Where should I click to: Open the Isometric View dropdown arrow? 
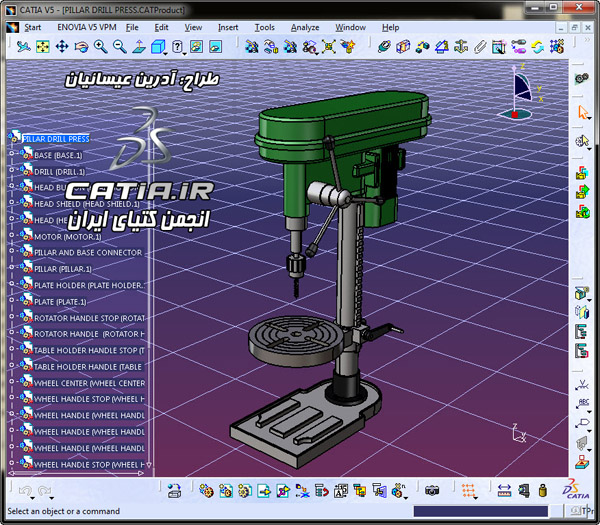[166, 54]
